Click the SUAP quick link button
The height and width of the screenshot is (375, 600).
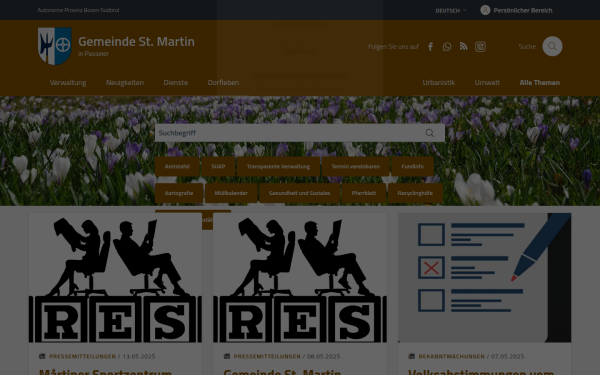click(218, 166)
